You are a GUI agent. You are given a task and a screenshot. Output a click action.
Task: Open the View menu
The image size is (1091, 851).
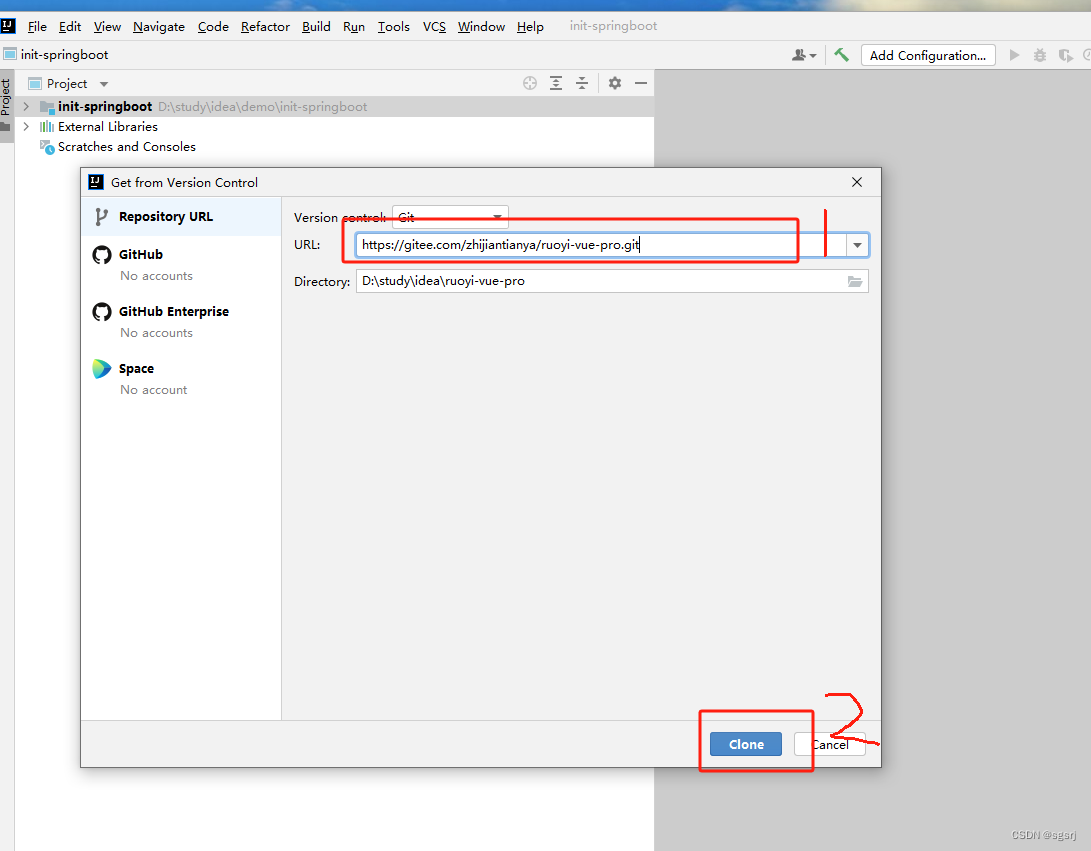click(107, 26)
